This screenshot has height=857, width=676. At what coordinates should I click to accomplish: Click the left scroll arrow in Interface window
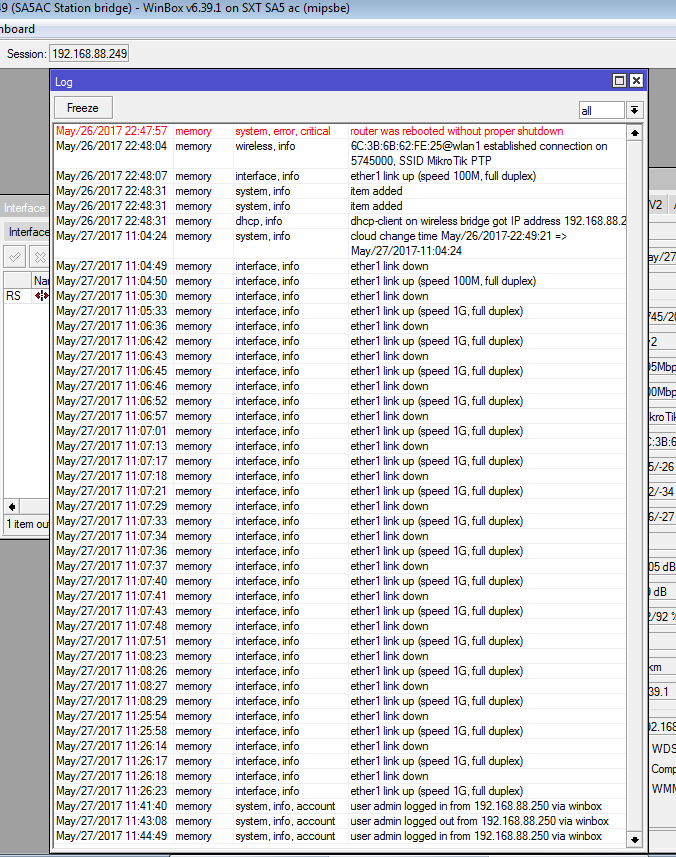point(12,506)
